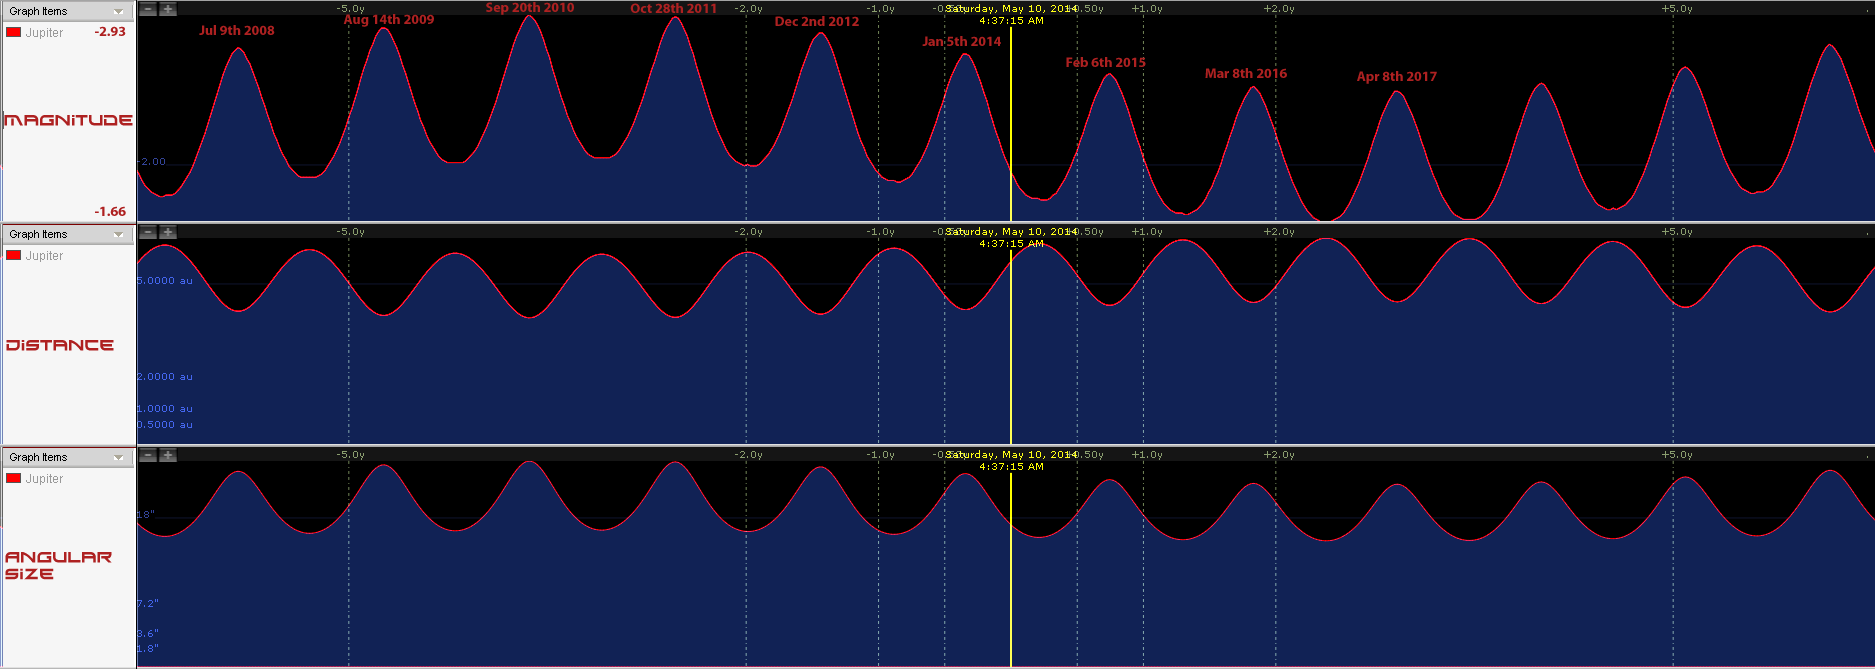1875x669 pixels.
Task: Zoom in the Magnitude graph with plus button
Action: 168,9
